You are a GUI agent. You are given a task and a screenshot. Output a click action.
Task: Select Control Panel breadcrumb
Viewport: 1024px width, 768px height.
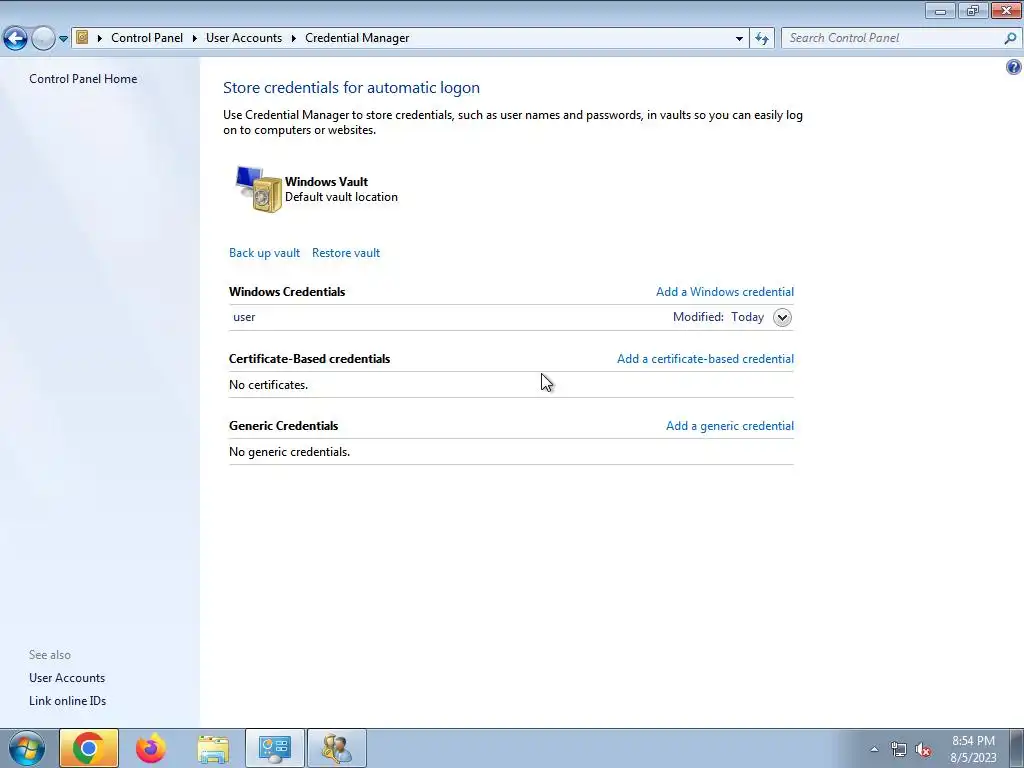click(x=147, y=38)
